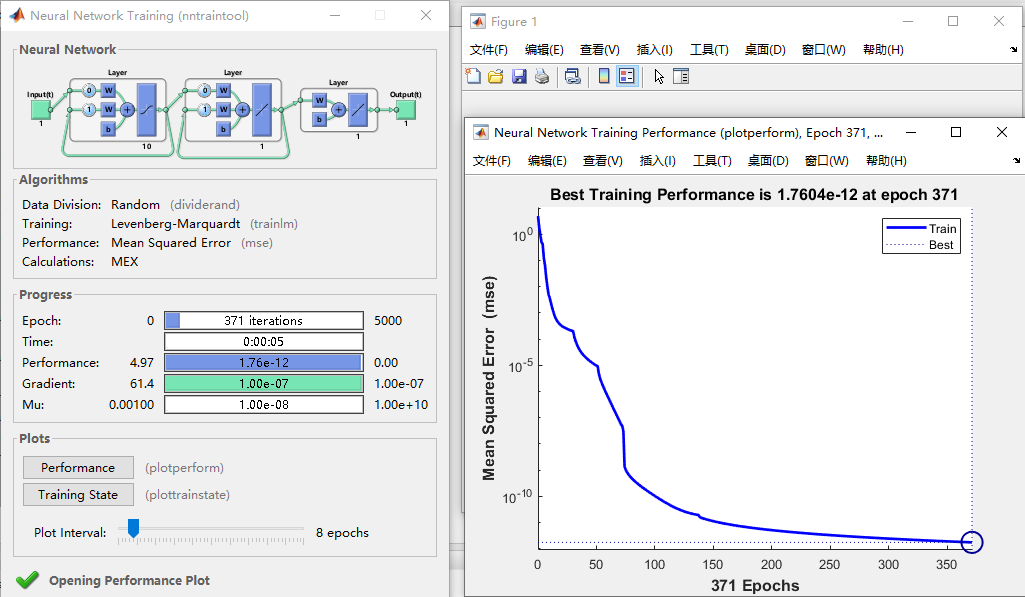
Task: Open 查看(V) menu in Figure 1 window
Action: click(x=599, y=50)
